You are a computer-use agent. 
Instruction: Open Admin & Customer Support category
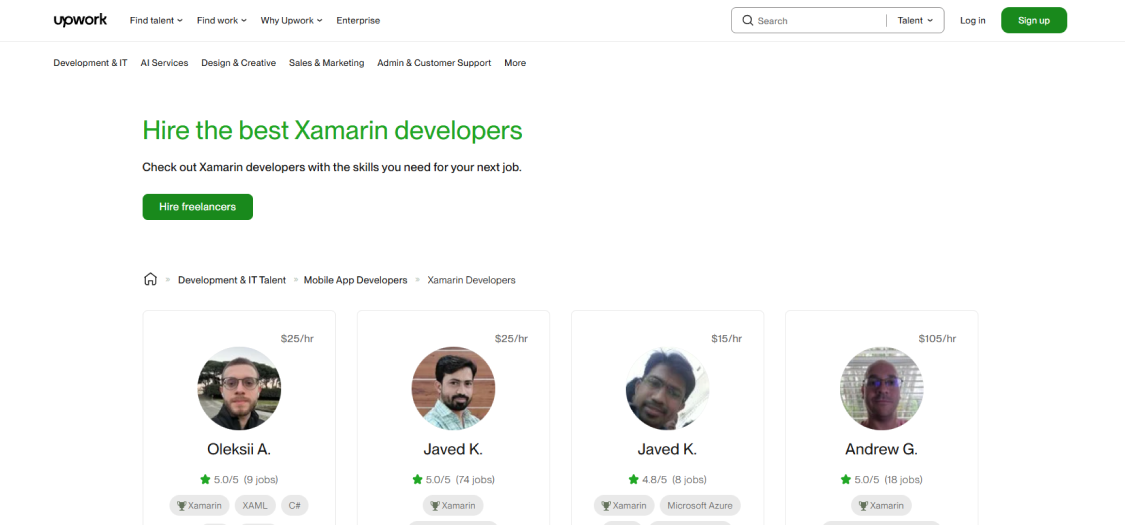434,63
